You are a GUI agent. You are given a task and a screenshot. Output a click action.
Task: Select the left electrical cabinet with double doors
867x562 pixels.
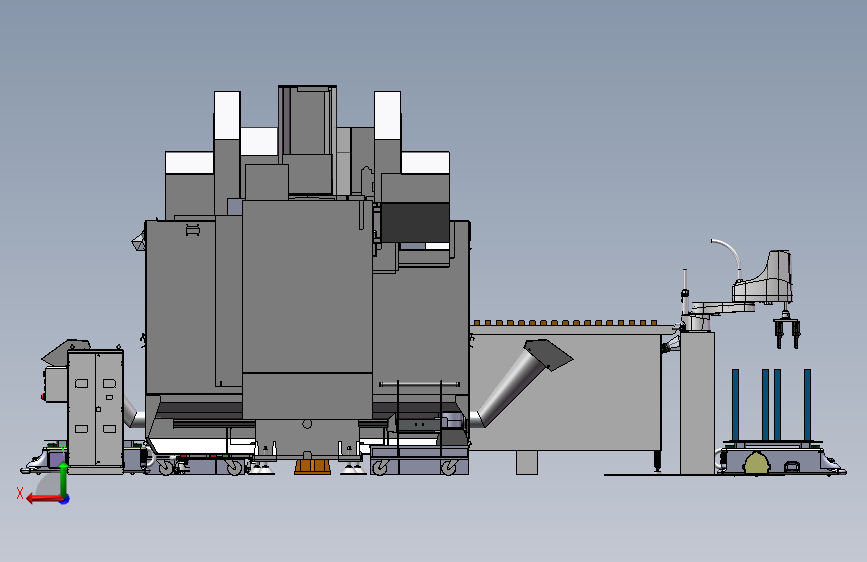(95, 409)
